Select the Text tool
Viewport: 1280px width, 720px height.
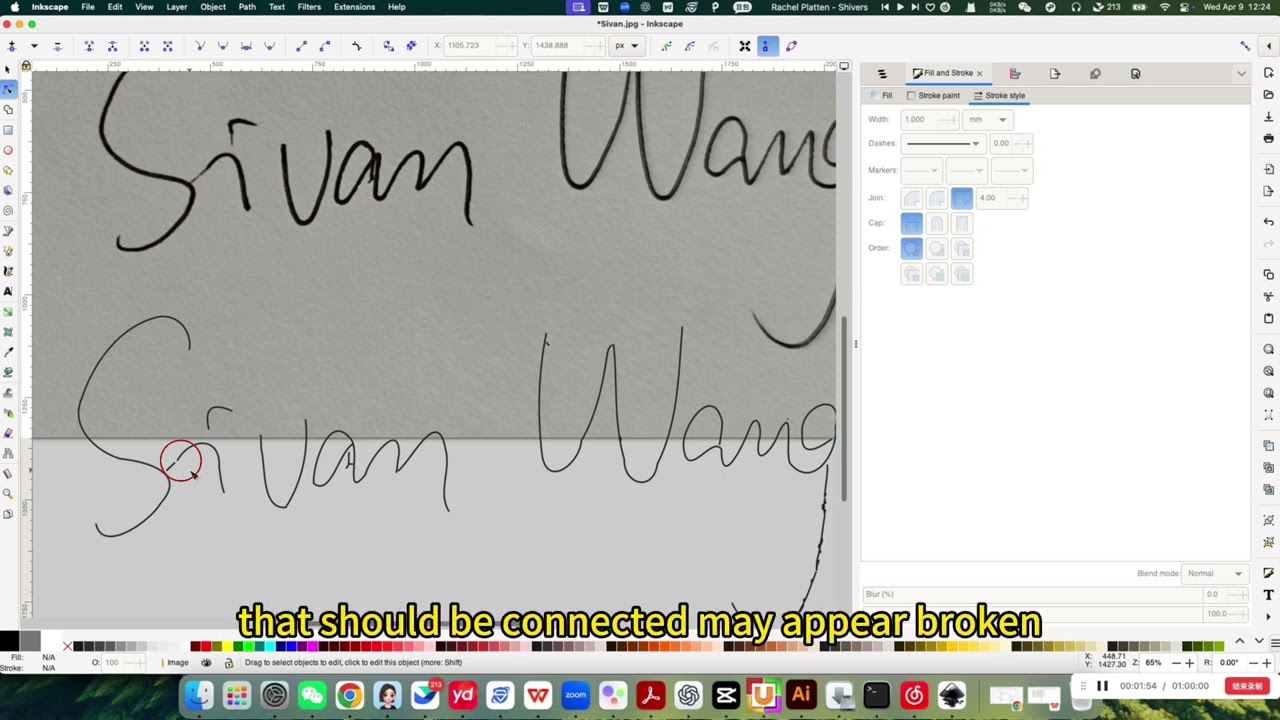[x=8, y=291]
